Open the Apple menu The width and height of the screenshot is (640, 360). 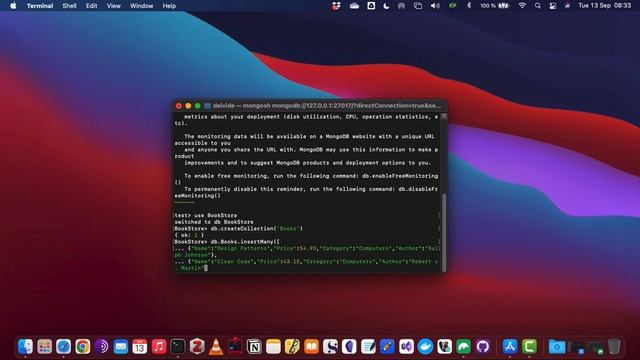tap(13, 6)
